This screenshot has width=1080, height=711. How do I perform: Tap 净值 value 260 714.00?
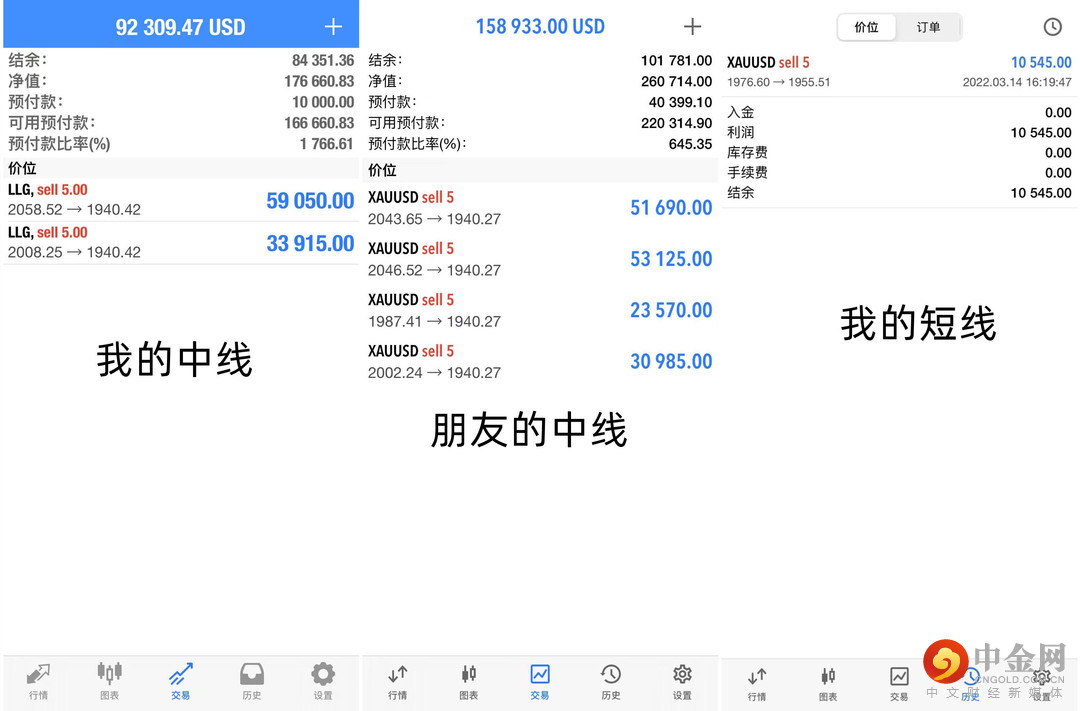pyautogui.click(x=676, y=81)
